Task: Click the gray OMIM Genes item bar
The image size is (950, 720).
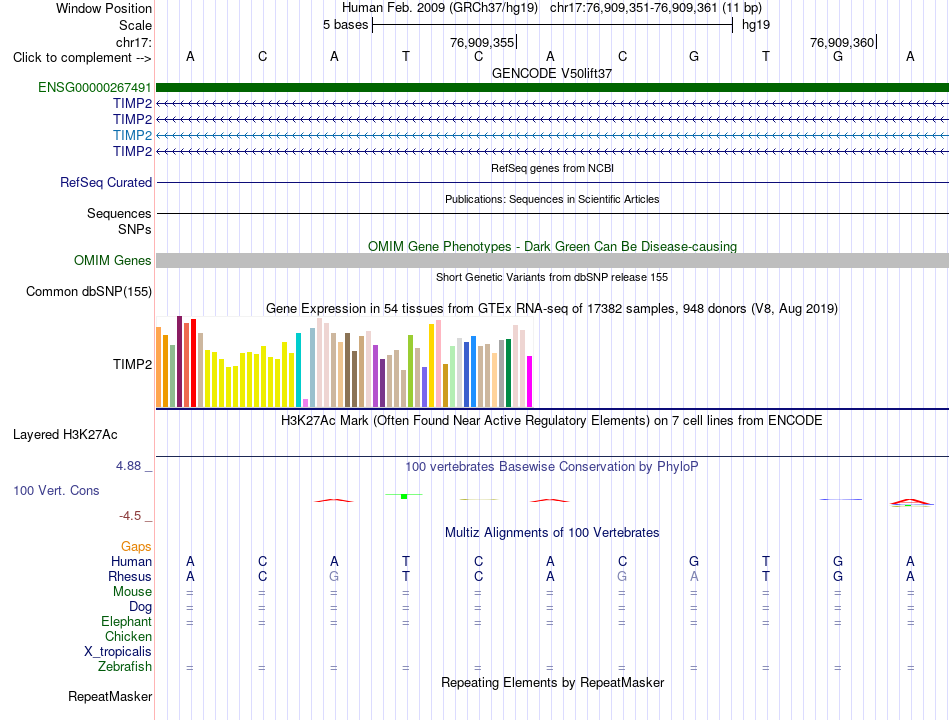Action: [552, 261]
